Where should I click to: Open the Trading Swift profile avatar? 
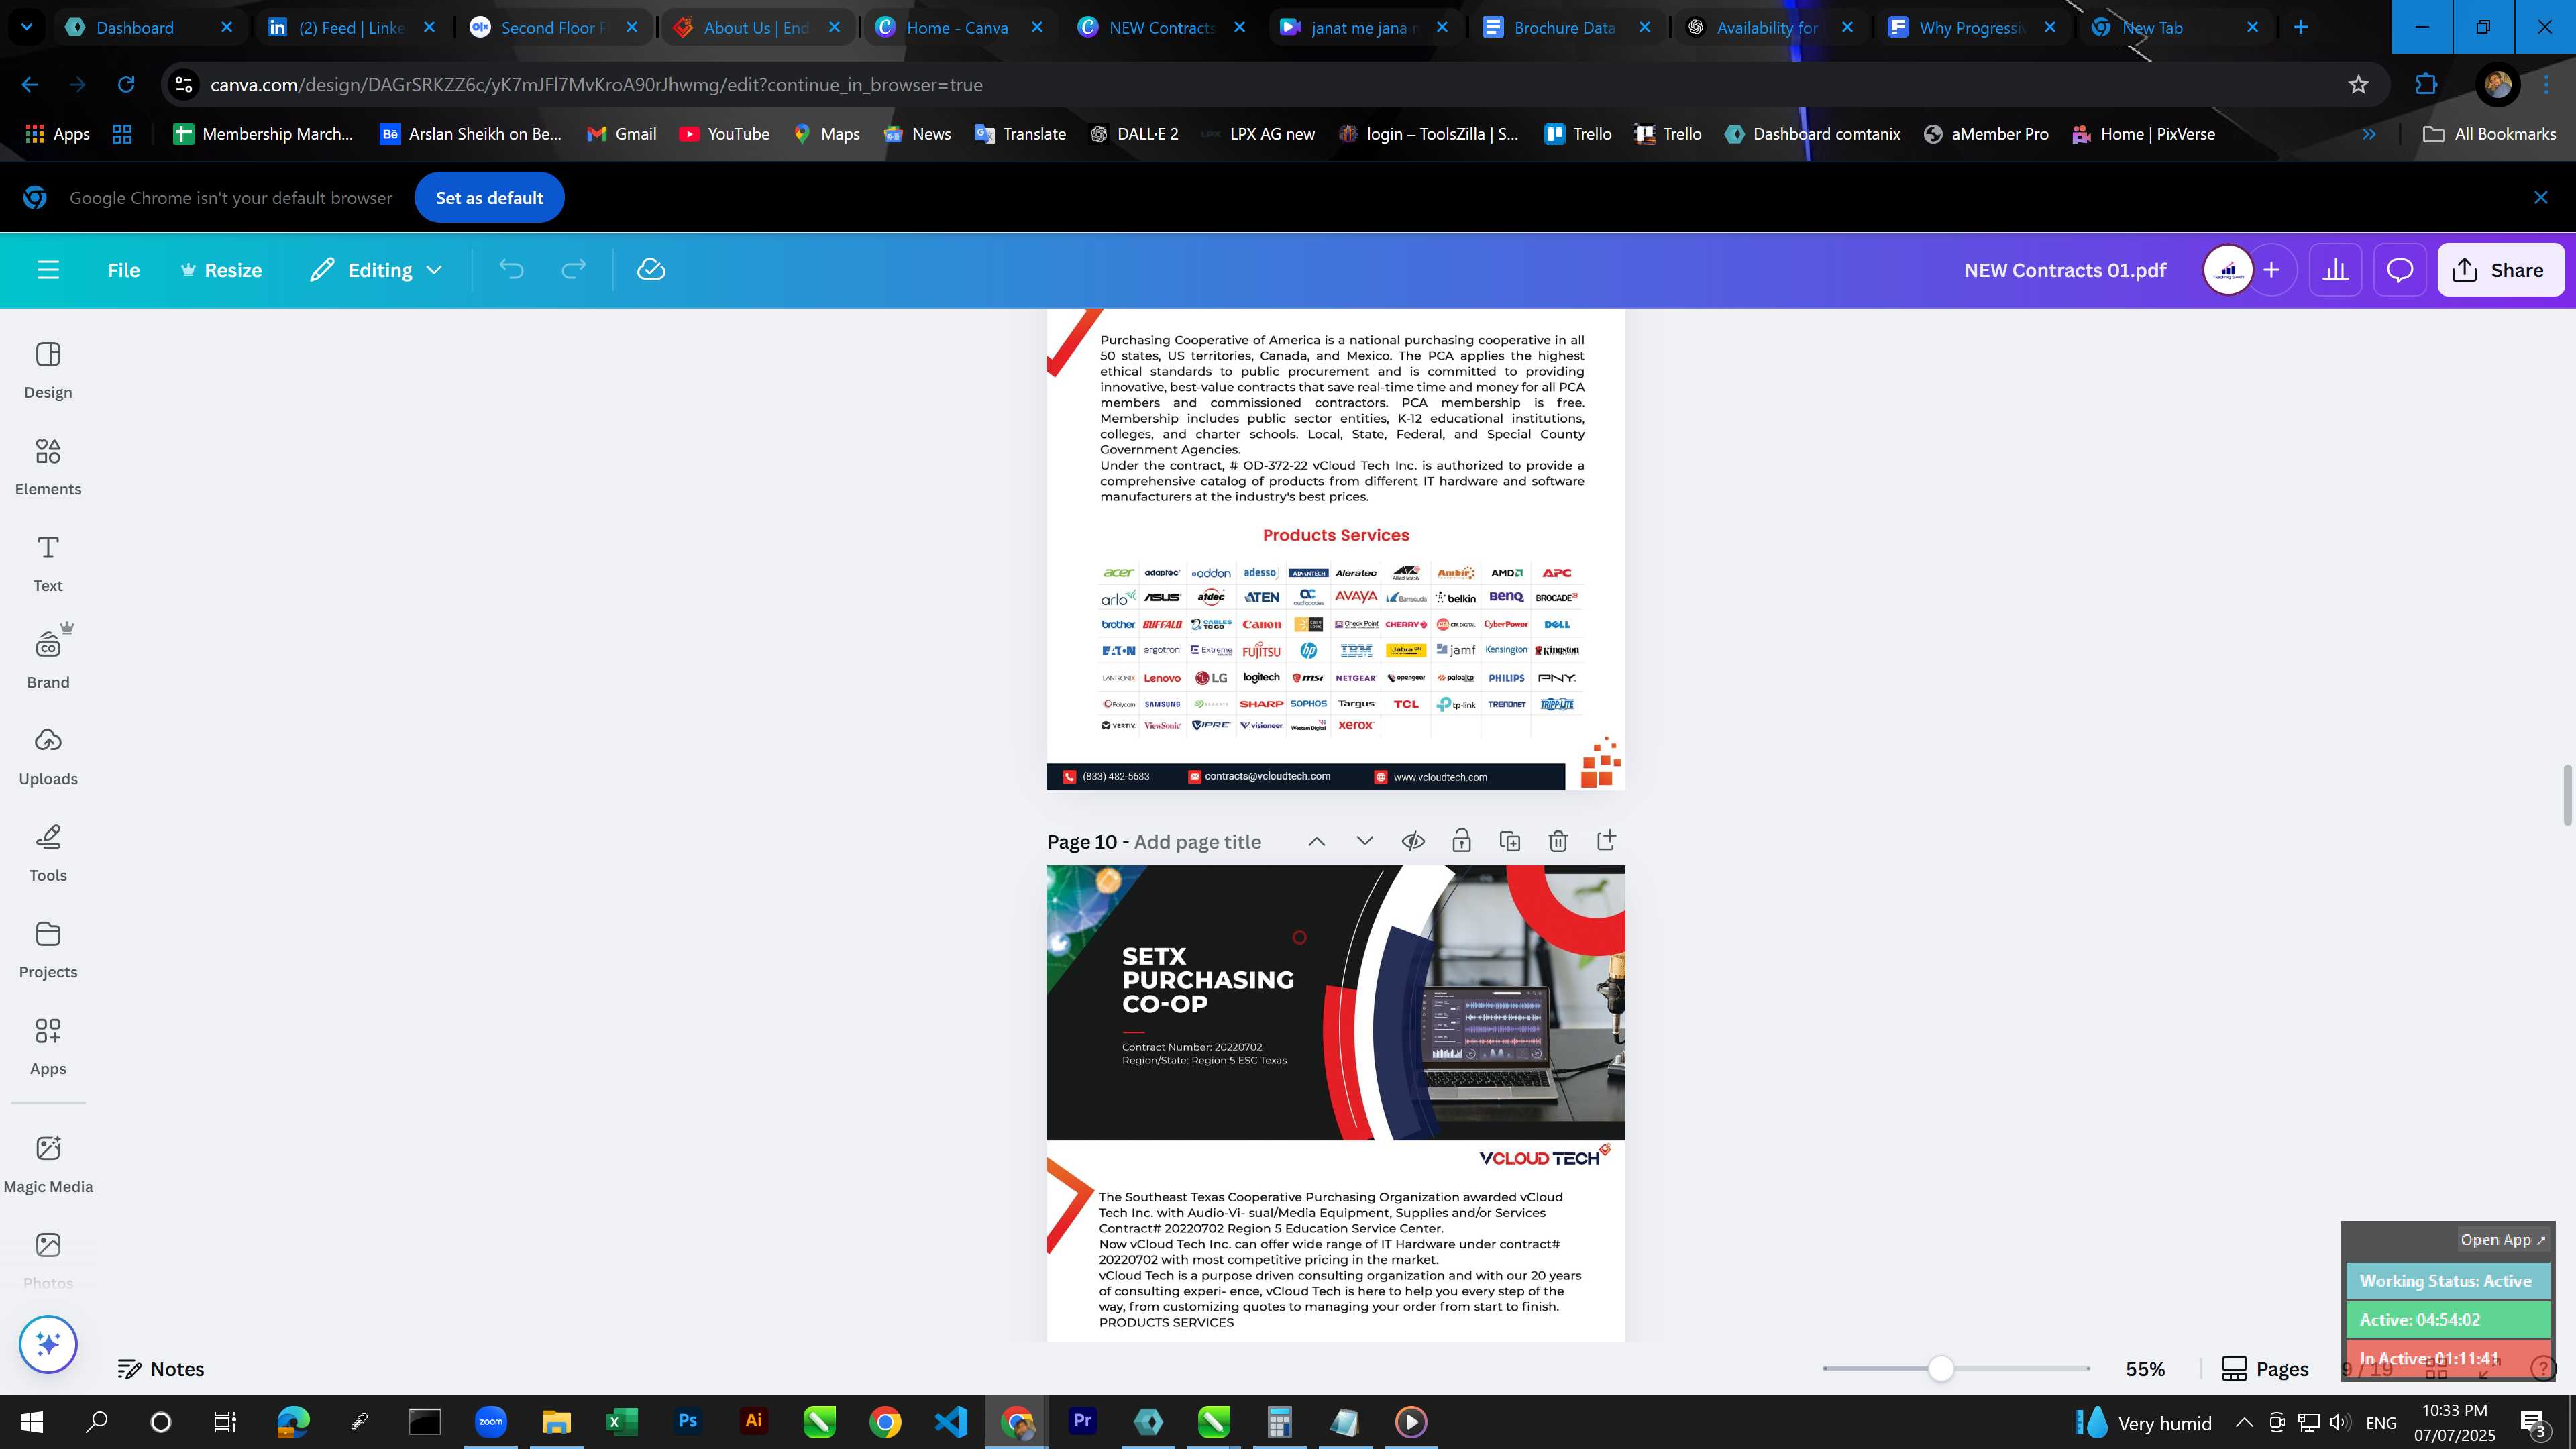pos(2228,270)
